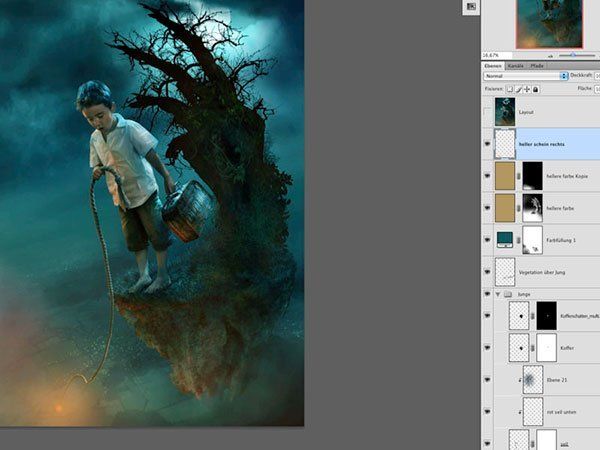
Task: Click Farbfüllung 1 teal fill swatch
Action: click(x=505, y=240)
